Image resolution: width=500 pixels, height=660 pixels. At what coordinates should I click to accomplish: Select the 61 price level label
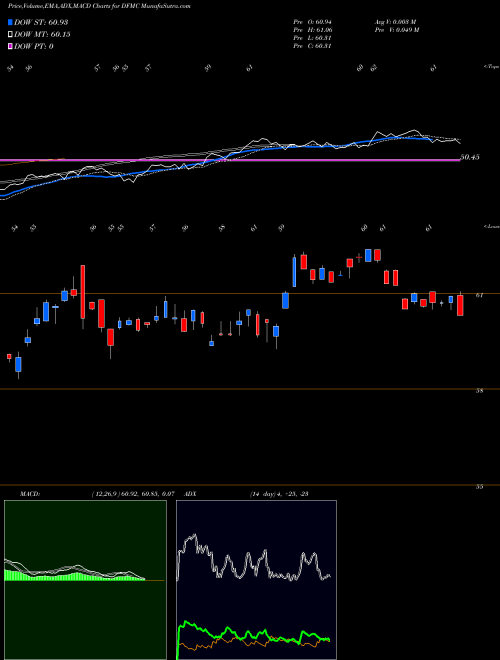pos(479,295)
